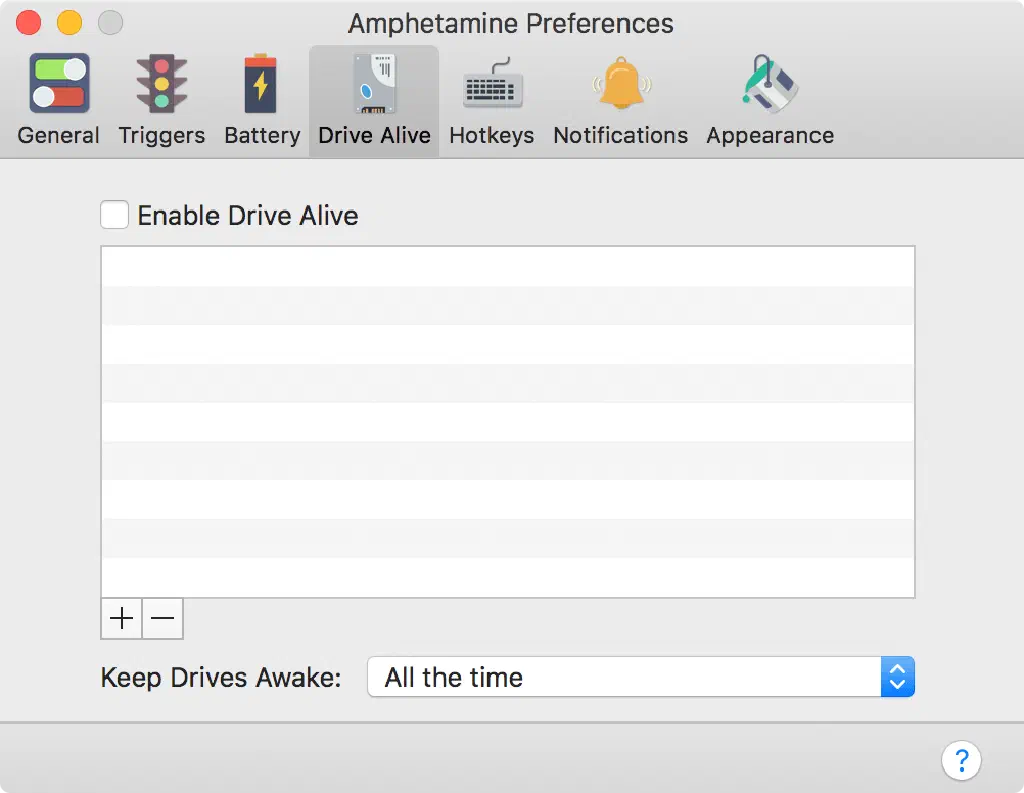This screenshot has height=793, width=1024.
Task: Select the Triggers traffic light icon
Action: (x=161, y=84)
